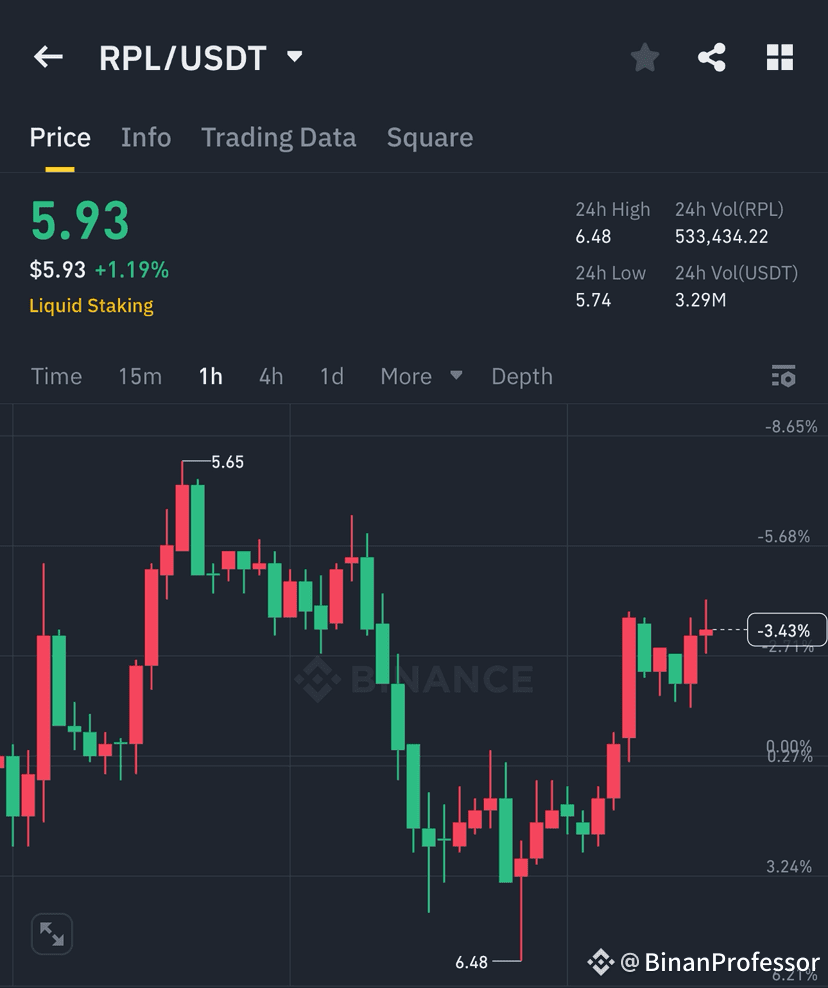Toggle the 1h timeframe selection

(x=210, y=376)
